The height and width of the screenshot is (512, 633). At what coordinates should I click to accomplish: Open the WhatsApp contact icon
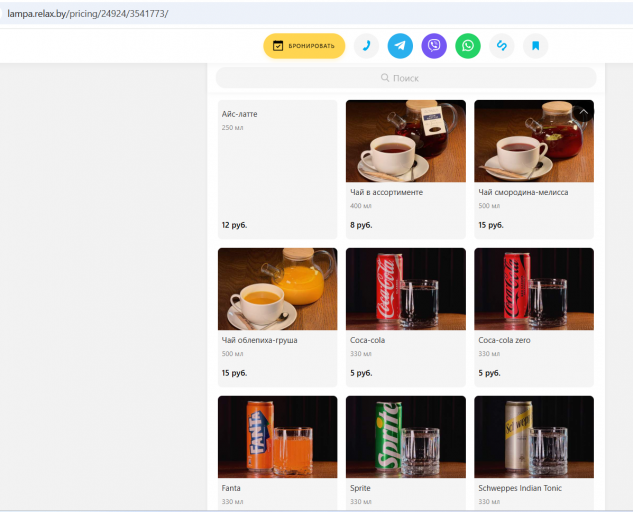click(468, 46)
